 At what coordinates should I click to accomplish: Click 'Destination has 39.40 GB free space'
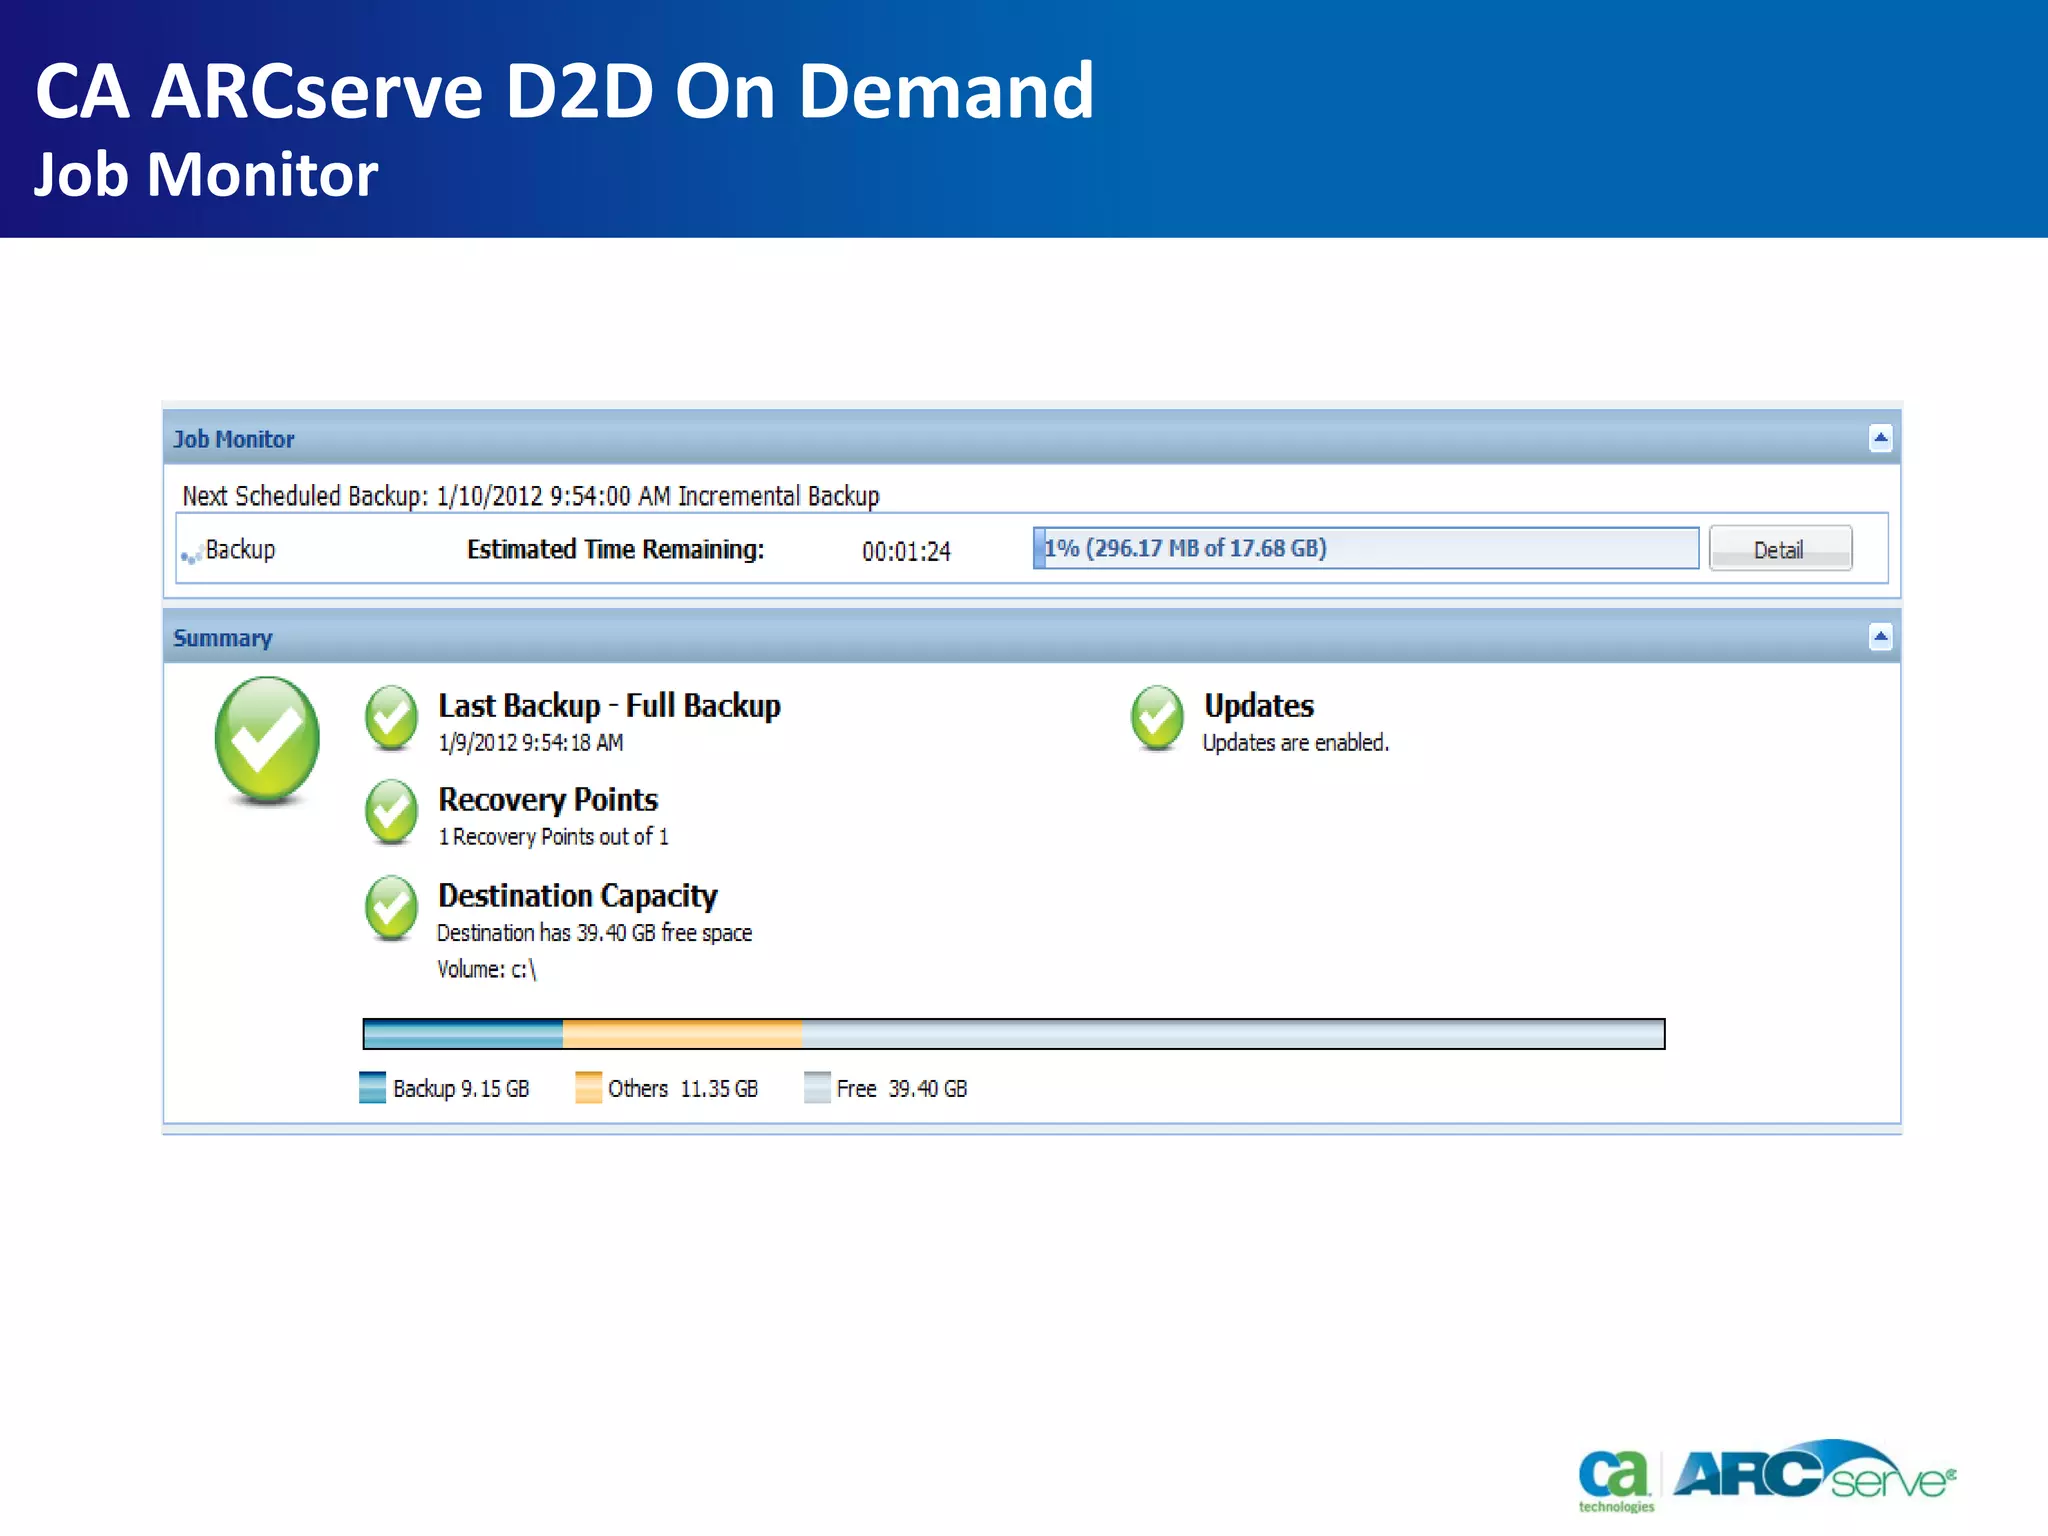coord(595,933)
